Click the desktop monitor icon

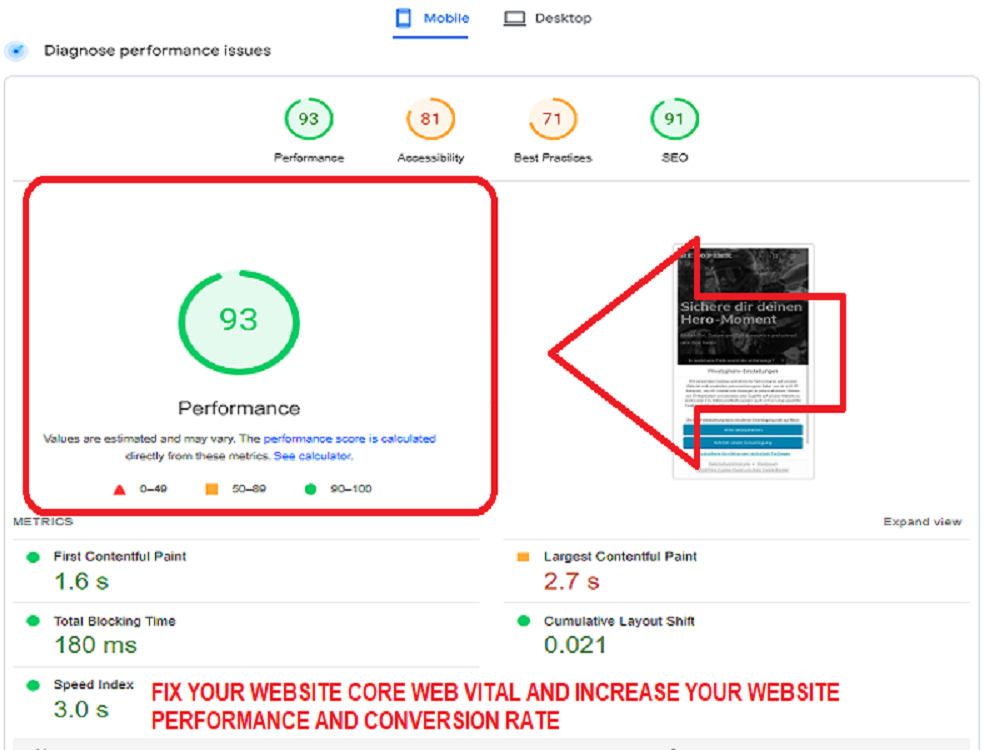tap(514, 18)
